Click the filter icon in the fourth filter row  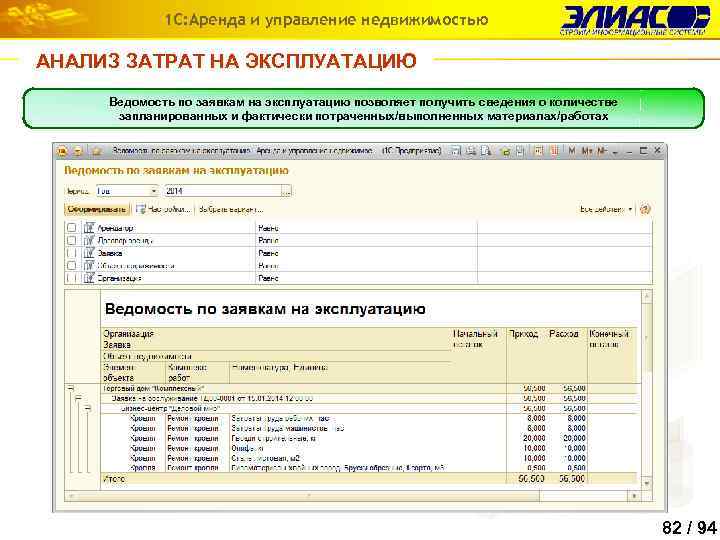click(89, 265)
